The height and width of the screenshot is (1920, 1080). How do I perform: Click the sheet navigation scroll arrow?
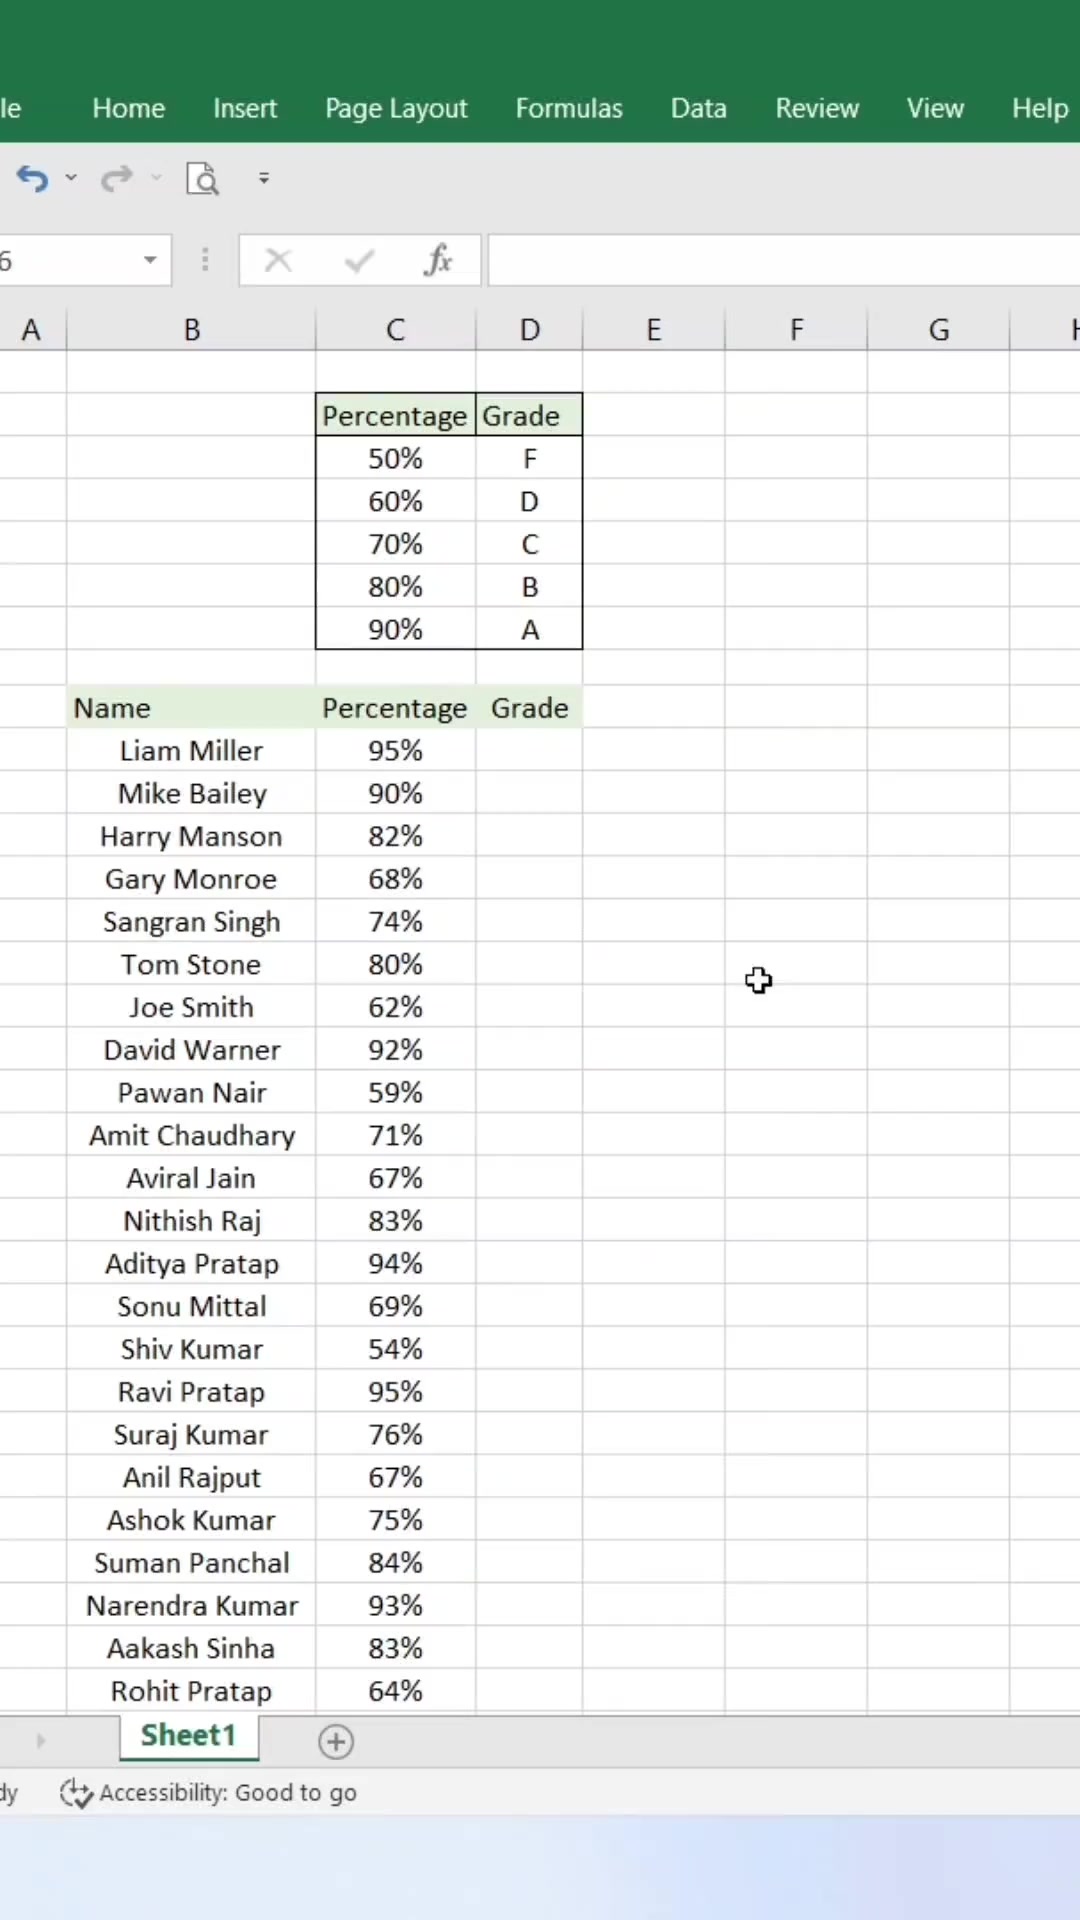[41, 1741]
